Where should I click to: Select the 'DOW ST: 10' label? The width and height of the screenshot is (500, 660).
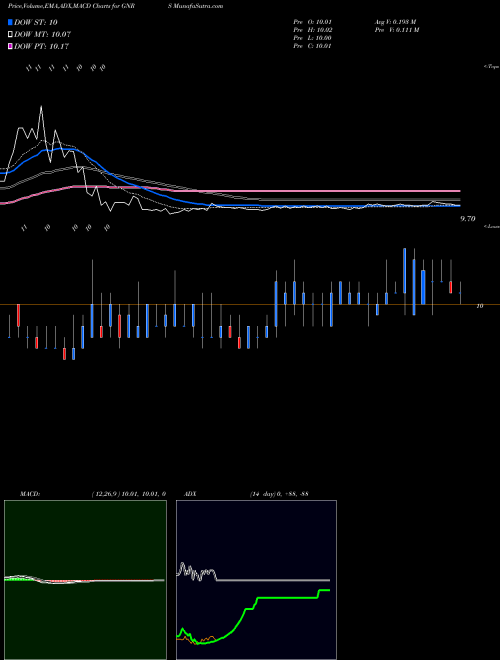[x=36, y=22]
